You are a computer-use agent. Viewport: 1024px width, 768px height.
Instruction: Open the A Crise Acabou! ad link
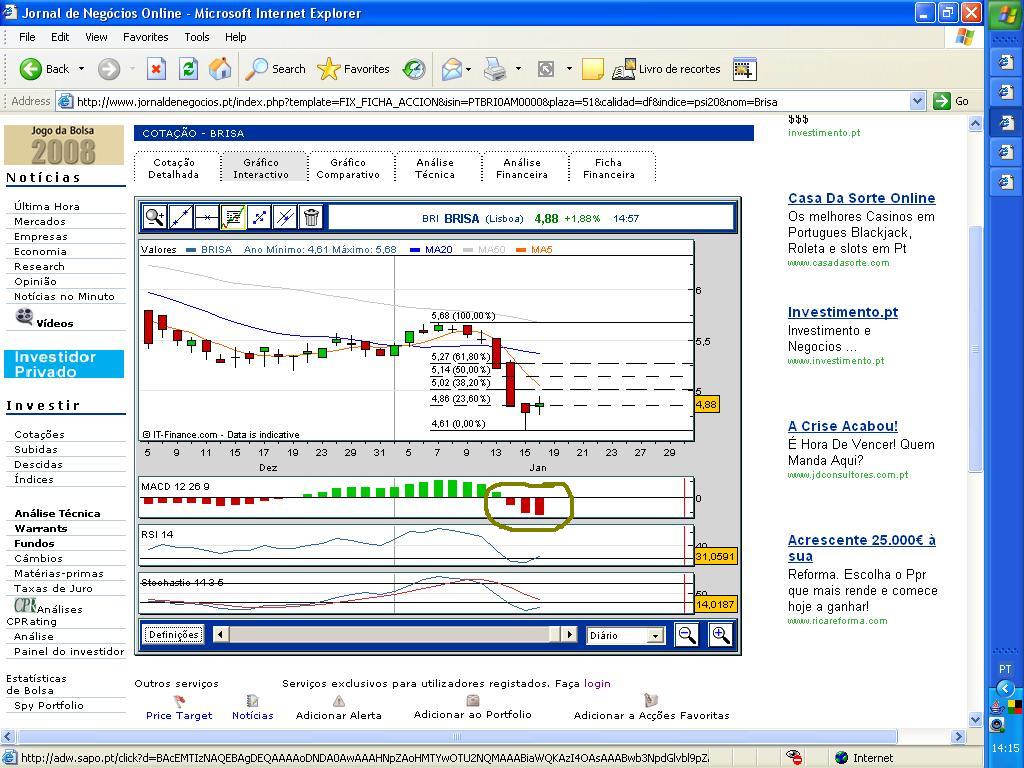tap(842, 426)
